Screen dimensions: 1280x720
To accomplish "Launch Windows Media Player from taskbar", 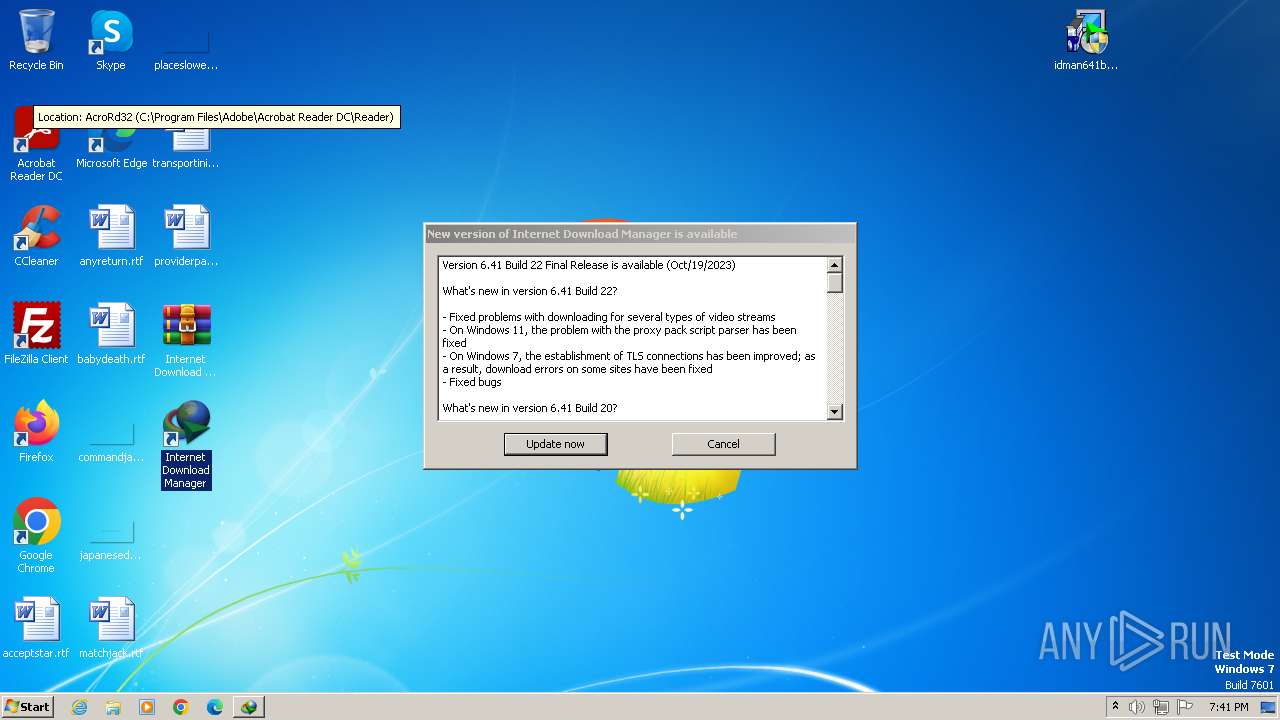I will [x=147, y=707].
